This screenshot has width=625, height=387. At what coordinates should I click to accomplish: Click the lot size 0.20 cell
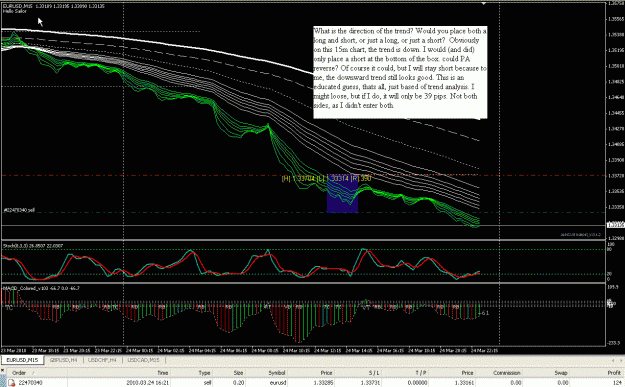point(238,383)
